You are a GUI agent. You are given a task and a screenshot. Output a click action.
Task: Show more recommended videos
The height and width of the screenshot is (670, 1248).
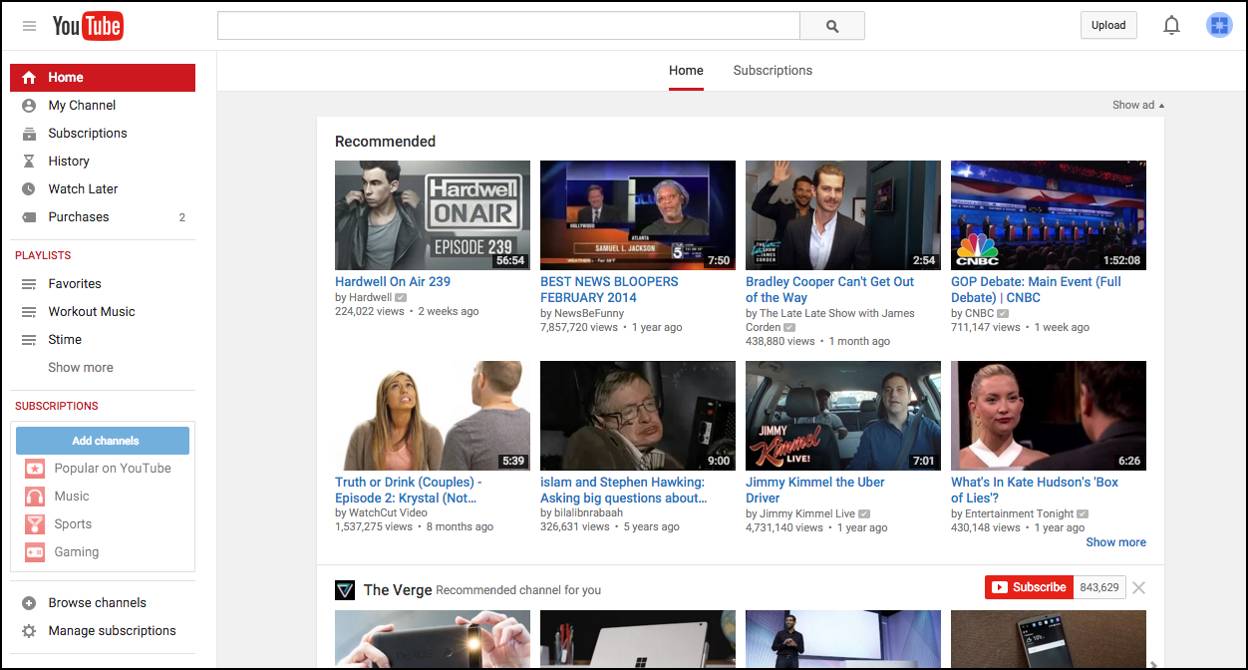coord(1115,542)
